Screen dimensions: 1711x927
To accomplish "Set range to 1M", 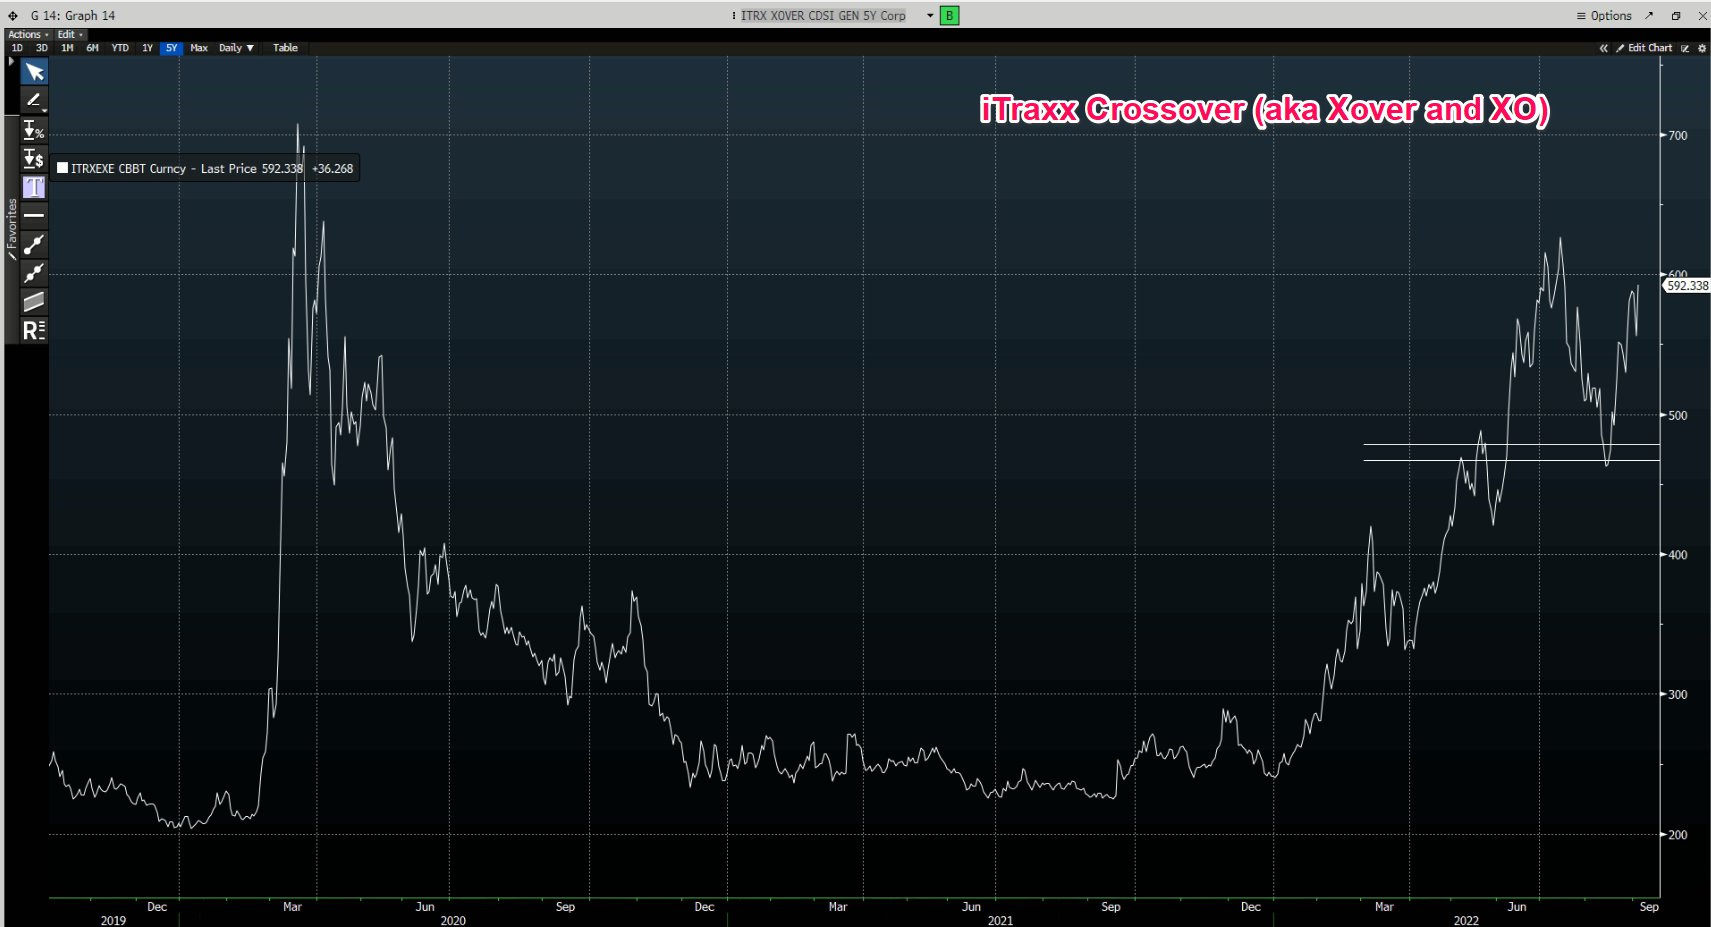I will tap(67, 48).
